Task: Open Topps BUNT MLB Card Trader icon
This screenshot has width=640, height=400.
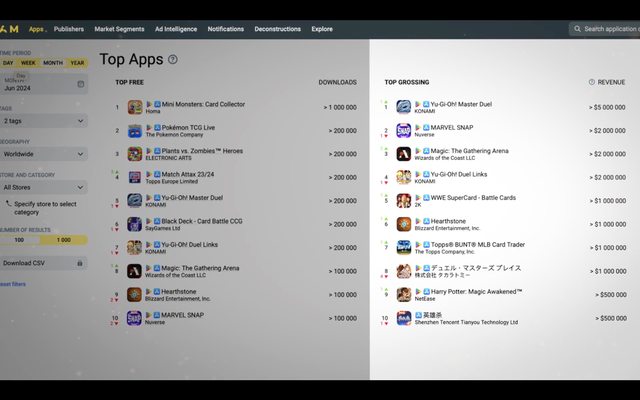Action: (404, 248)
